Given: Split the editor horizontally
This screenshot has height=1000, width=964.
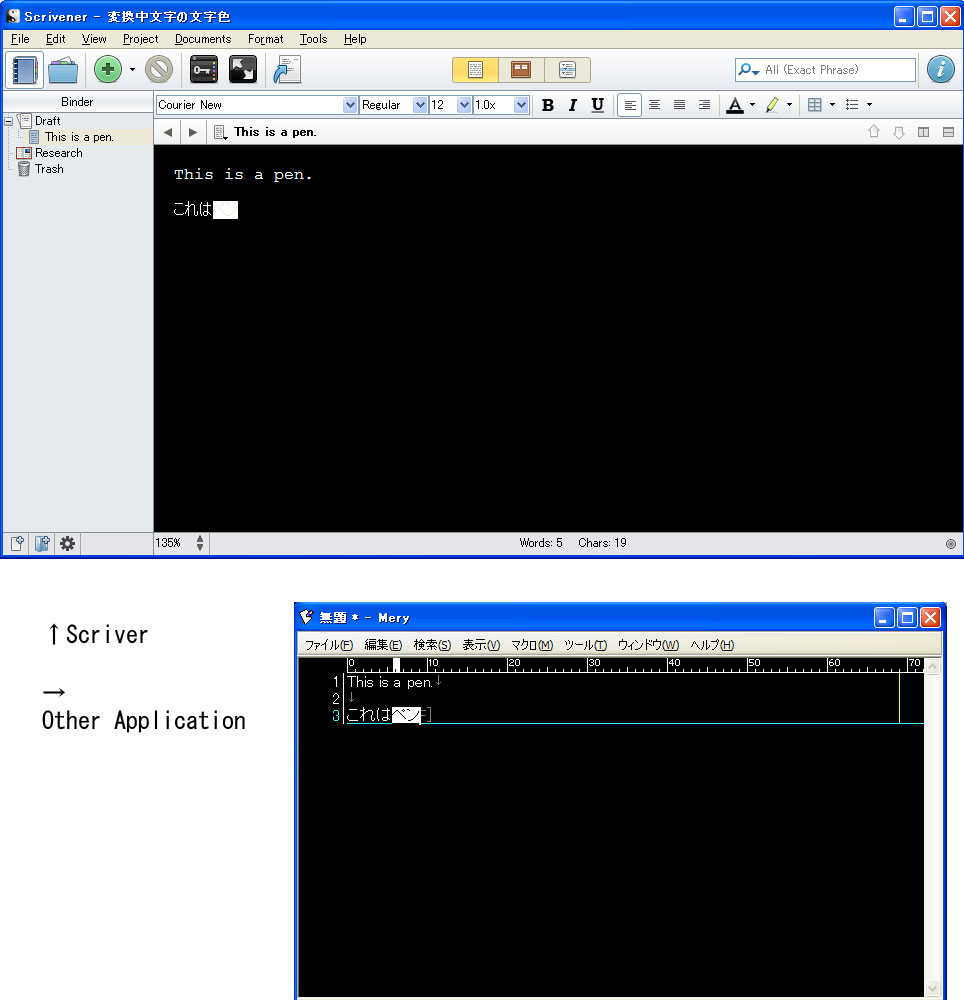Looking at the screenshot, I should point(948,132).
